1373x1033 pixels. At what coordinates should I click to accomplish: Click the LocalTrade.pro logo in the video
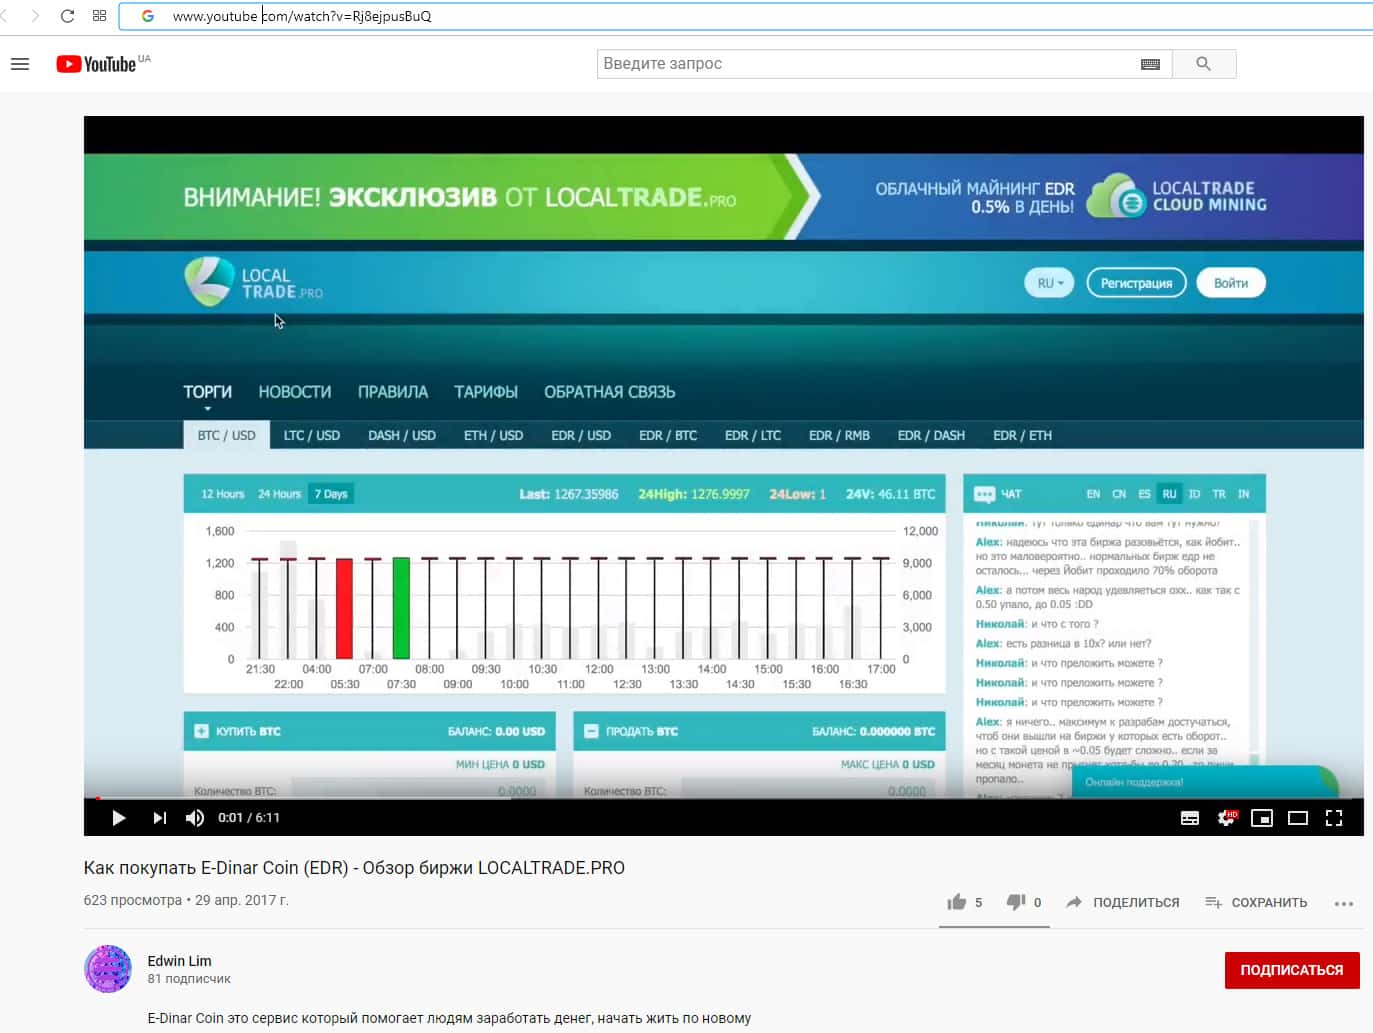point(253,282)
